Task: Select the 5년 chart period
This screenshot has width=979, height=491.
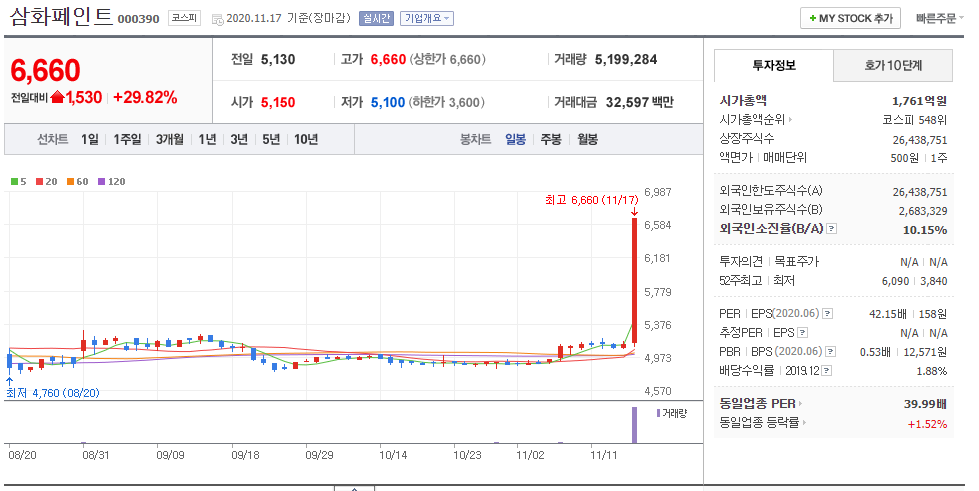Action: click(271, 139)
